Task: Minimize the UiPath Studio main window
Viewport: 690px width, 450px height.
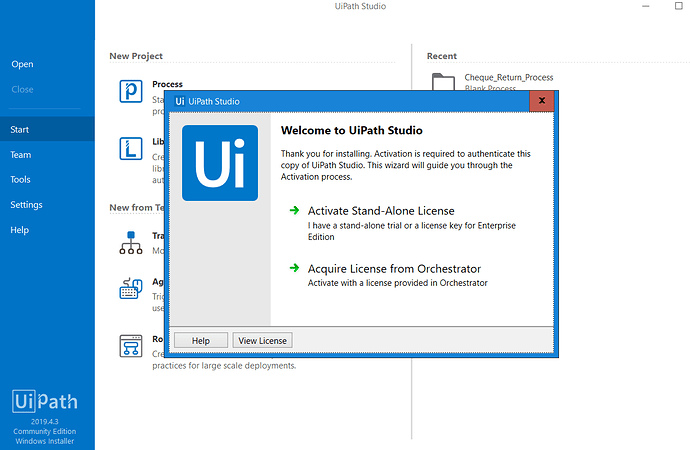Action: 646,6
